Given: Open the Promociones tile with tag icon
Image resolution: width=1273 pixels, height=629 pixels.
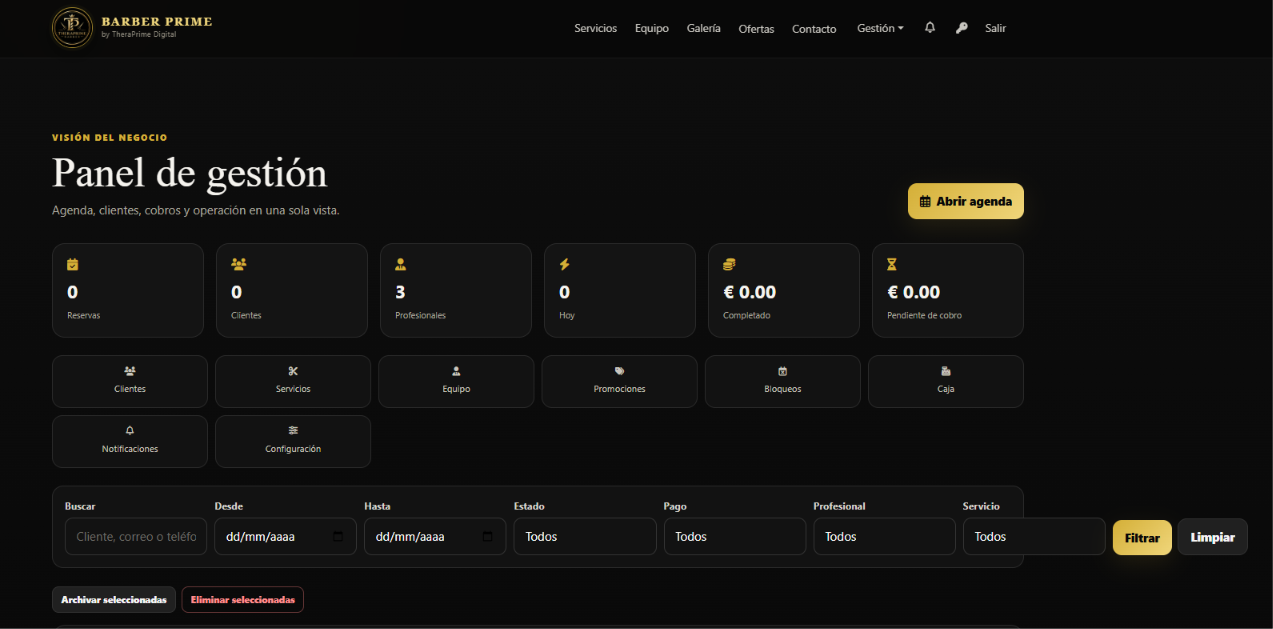Looking at the screenshot, I should (620, 381).
